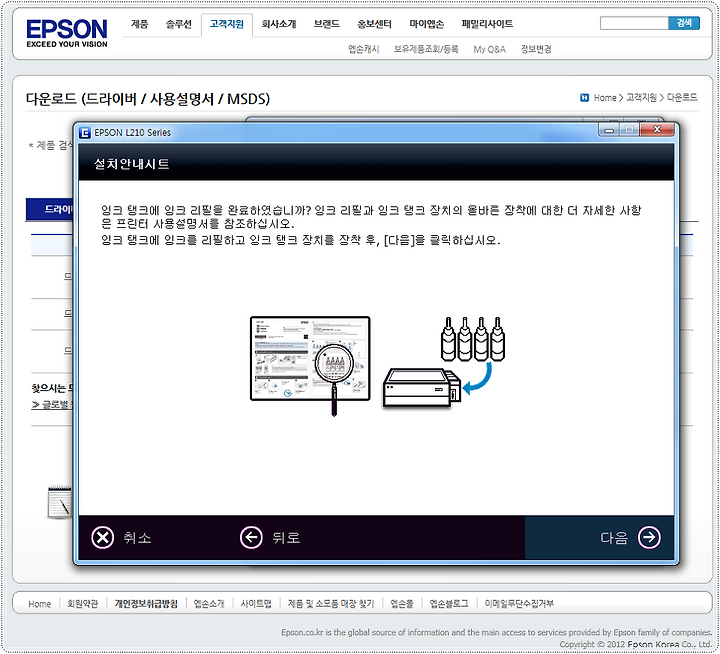The width and height of the screenshot is (720, 654).
Task: Open the 회사소개 menu item
Action: point(279,24)
